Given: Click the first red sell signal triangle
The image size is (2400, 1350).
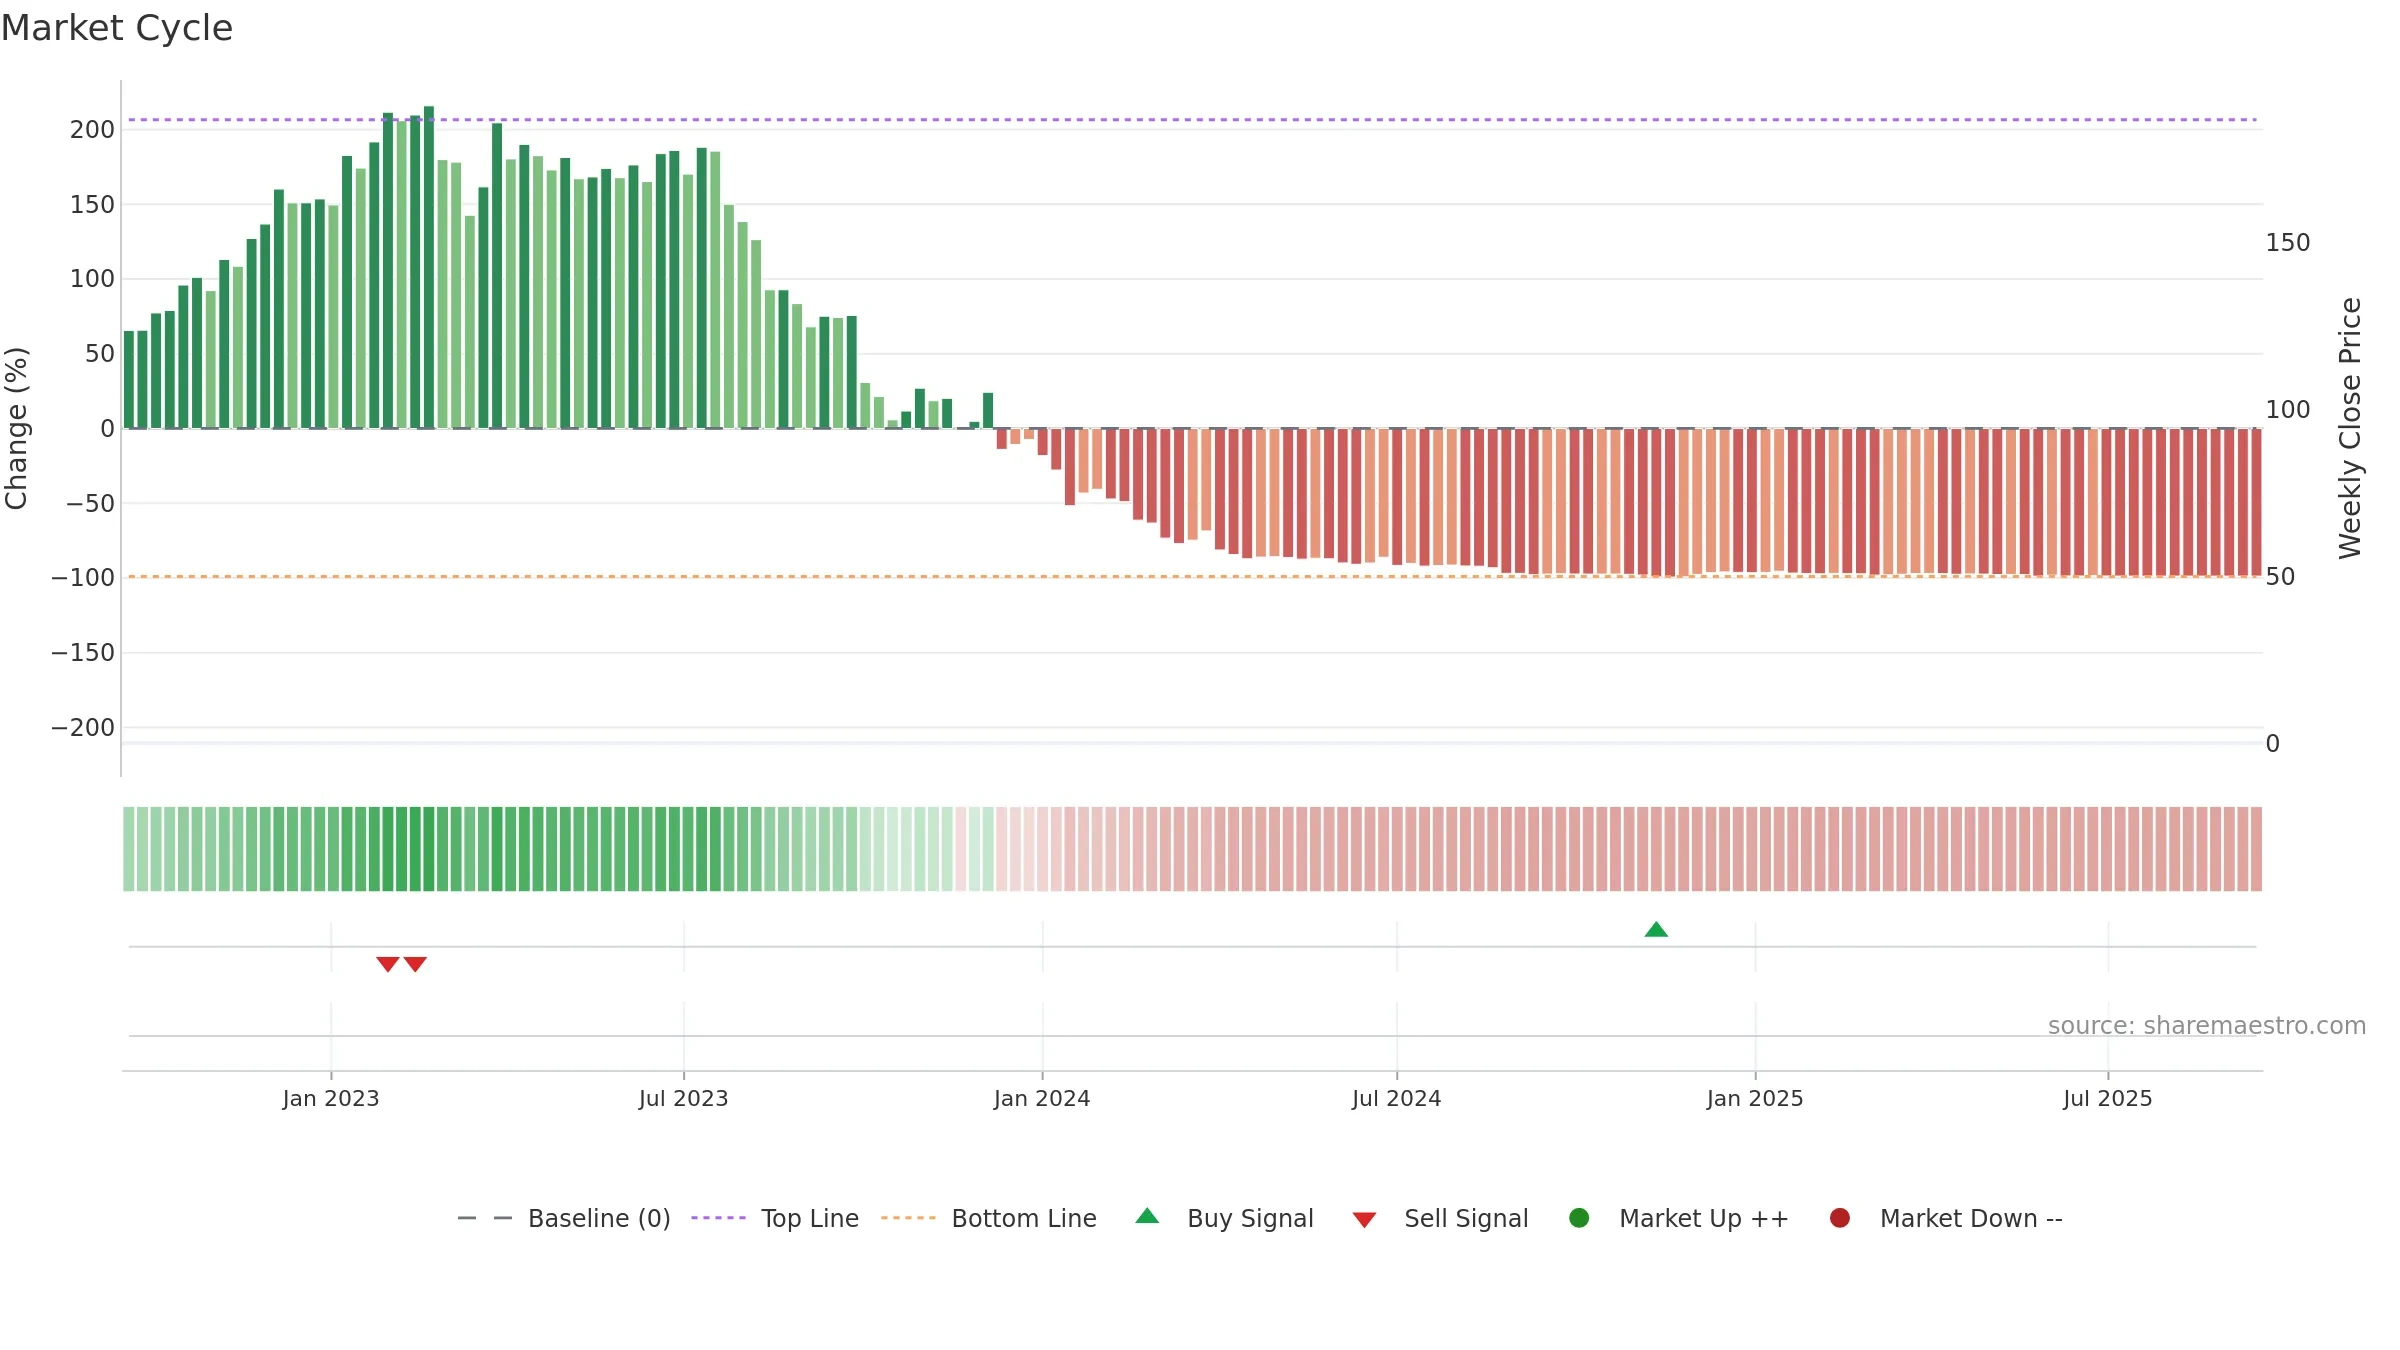Looking at the screenshot, I should 388,964.
